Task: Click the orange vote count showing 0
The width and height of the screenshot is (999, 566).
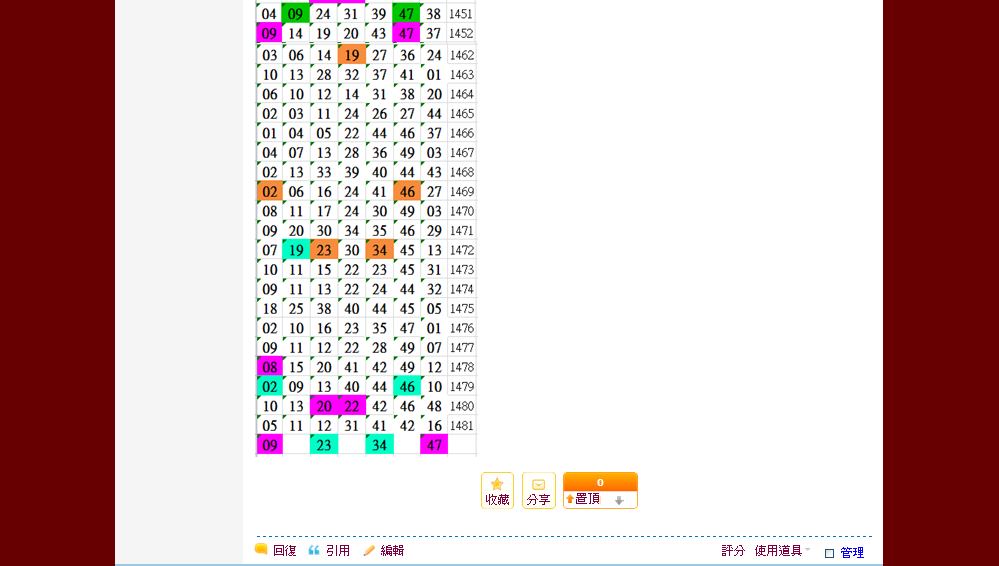Action: coord(600,482)
